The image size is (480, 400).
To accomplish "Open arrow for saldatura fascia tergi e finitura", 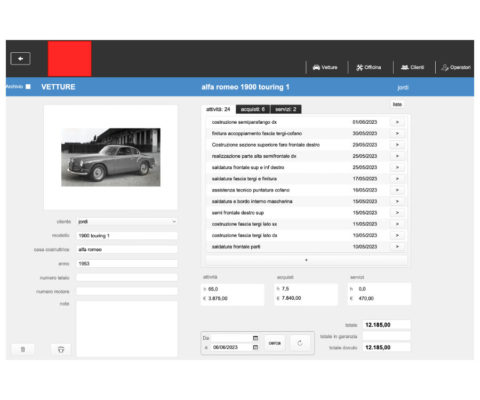I will (397, 179).
